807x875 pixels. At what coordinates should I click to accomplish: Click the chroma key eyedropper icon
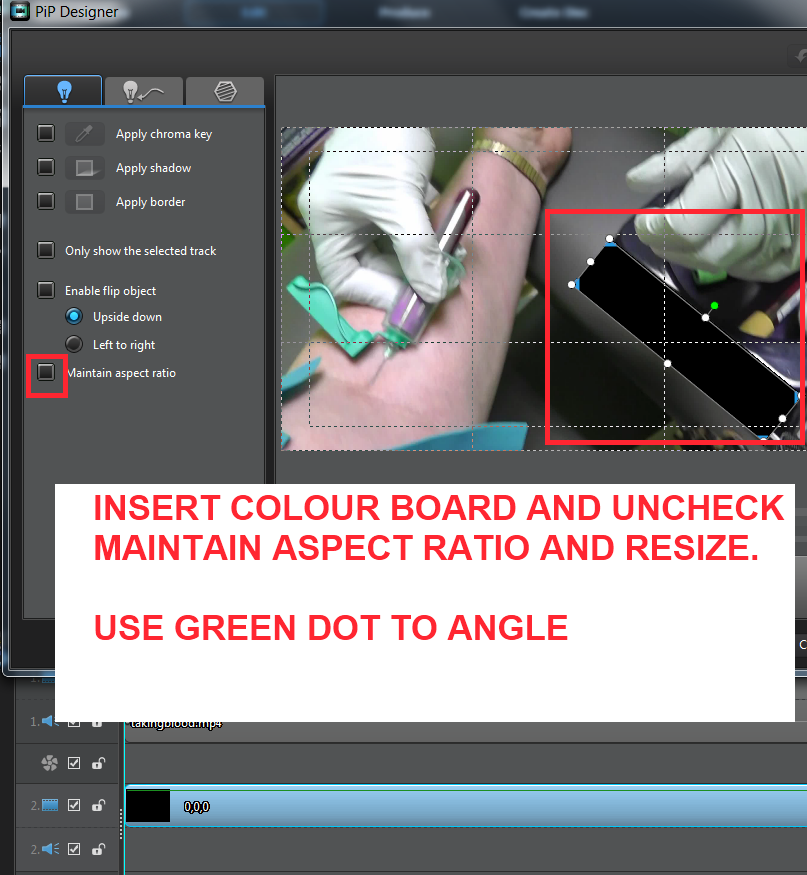click(85, 134)
